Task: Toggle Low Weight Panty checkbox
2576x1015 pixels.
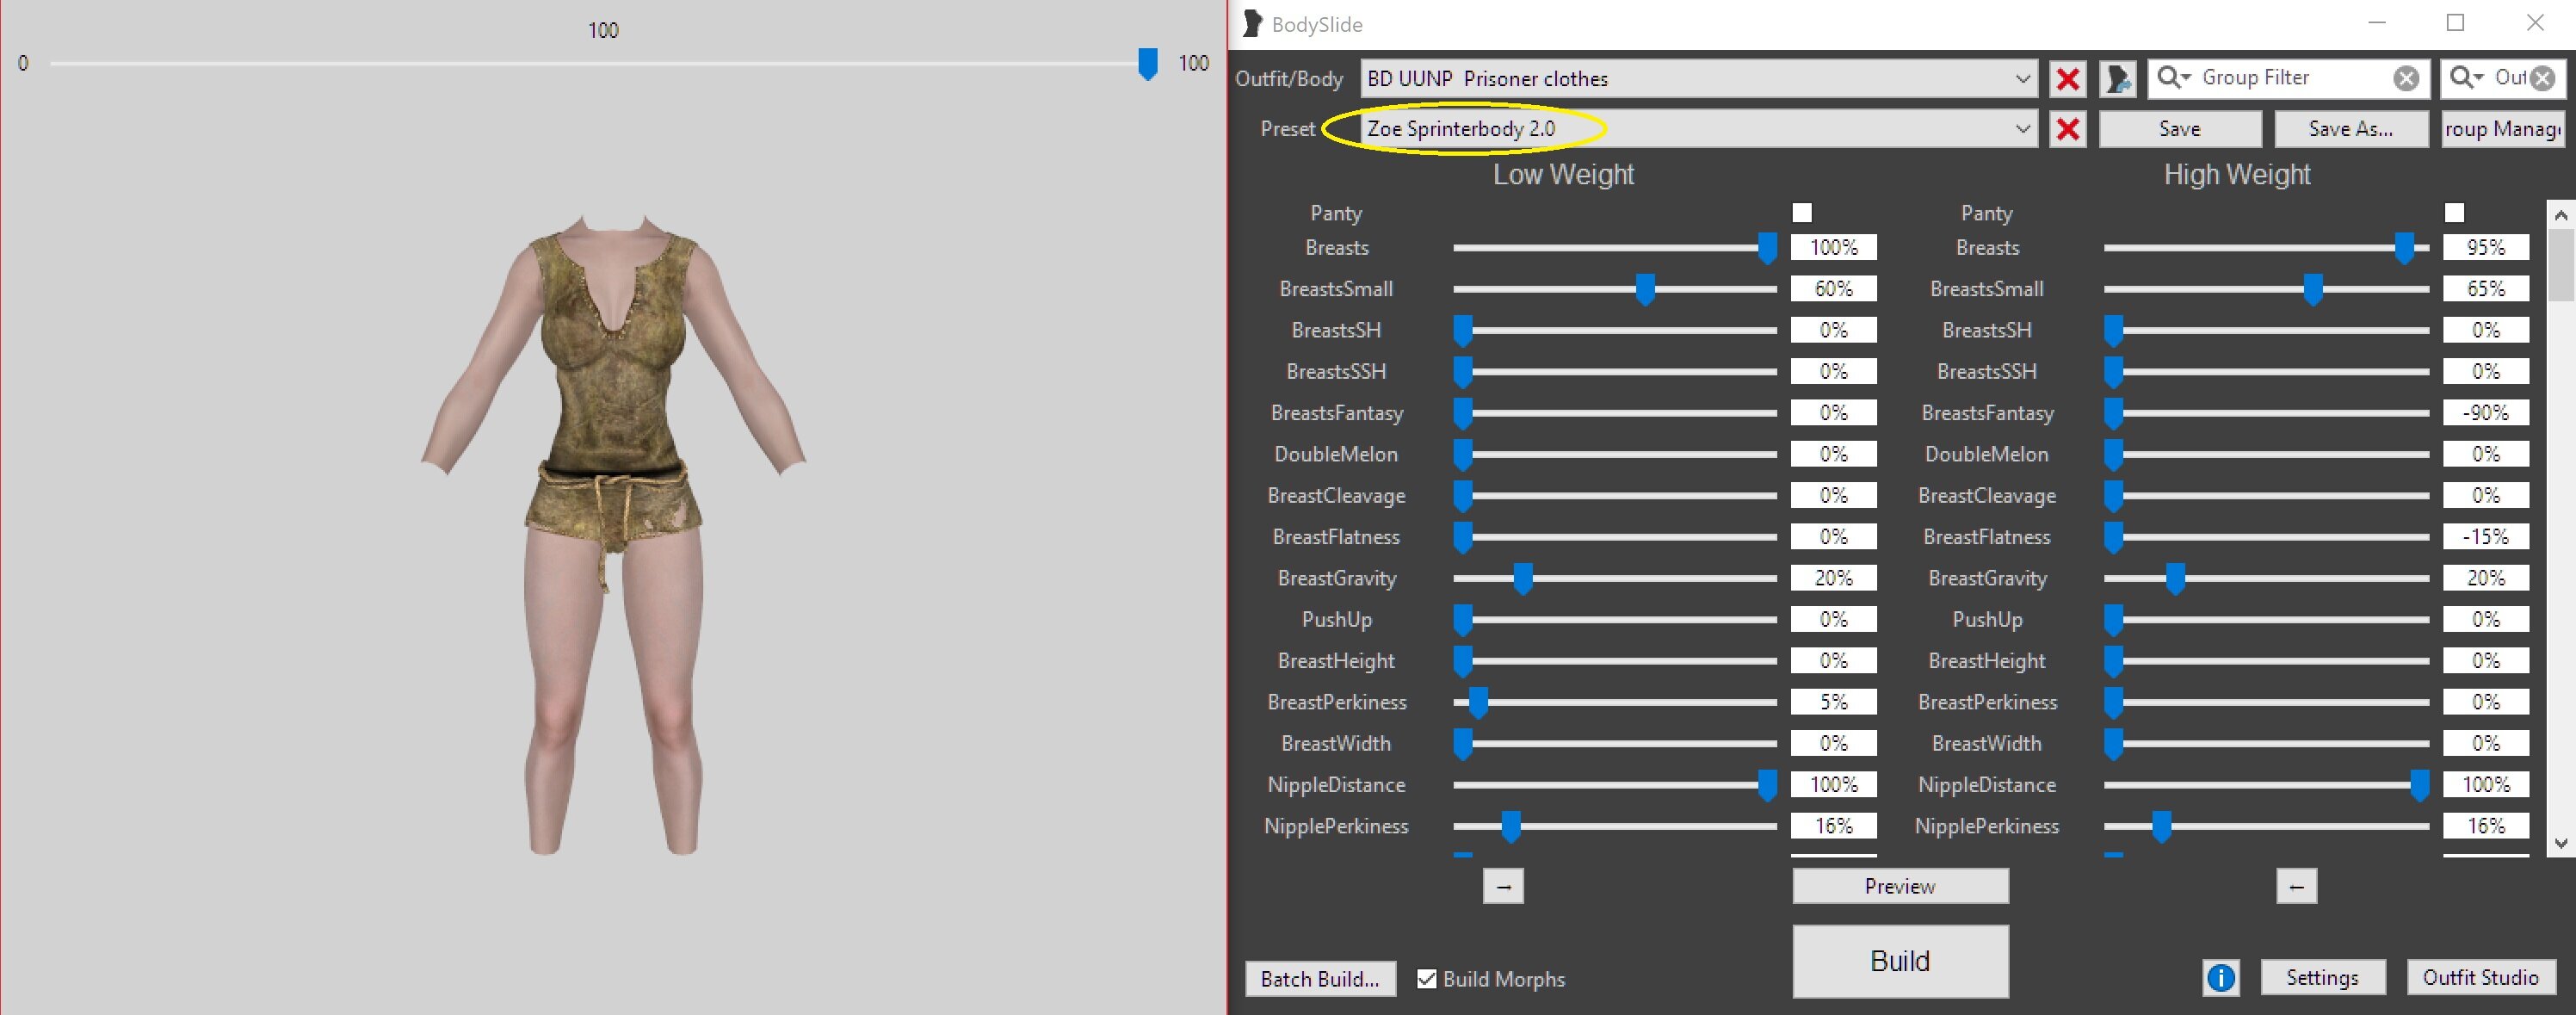Action: click(x=1802, y=212)
